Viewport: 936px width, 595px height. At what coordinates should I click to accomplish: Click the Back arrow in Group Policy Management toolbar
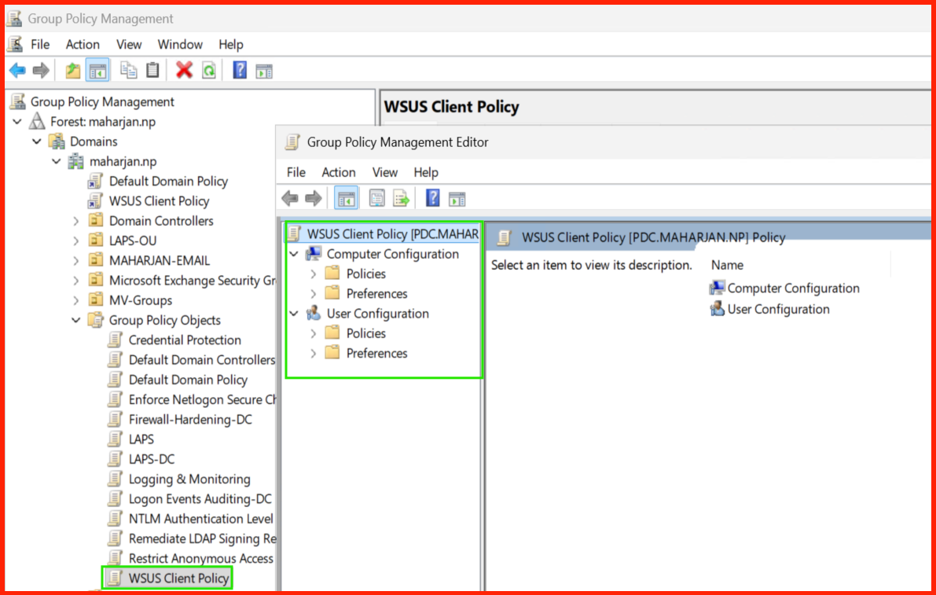[17, 71]
